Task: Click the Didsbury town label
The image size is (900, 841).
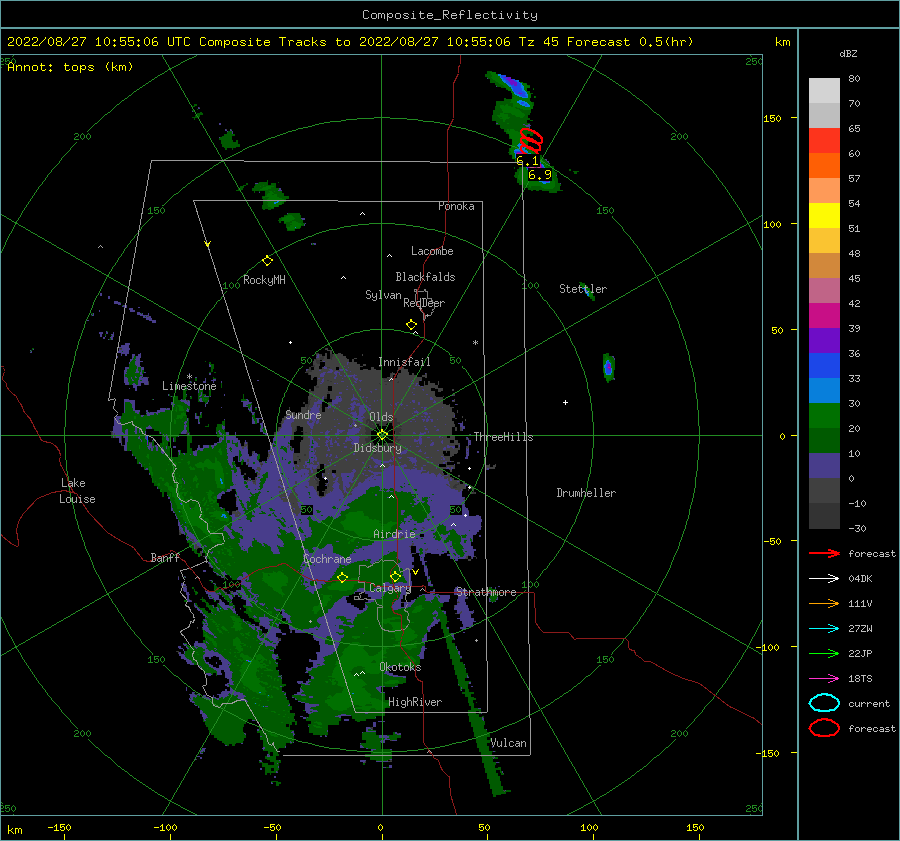Action: click(x=378, y=448)
